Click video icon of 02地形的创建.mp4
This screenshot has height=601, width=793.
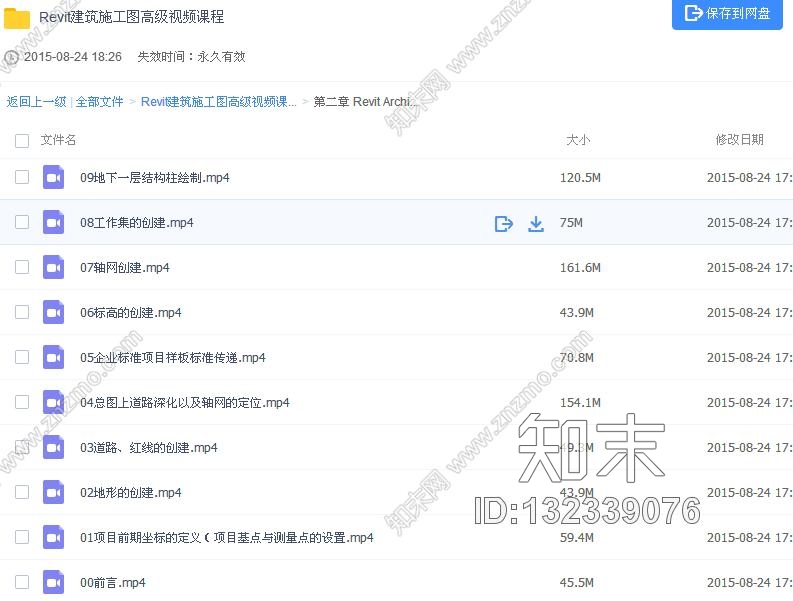(x=54, y=492)
